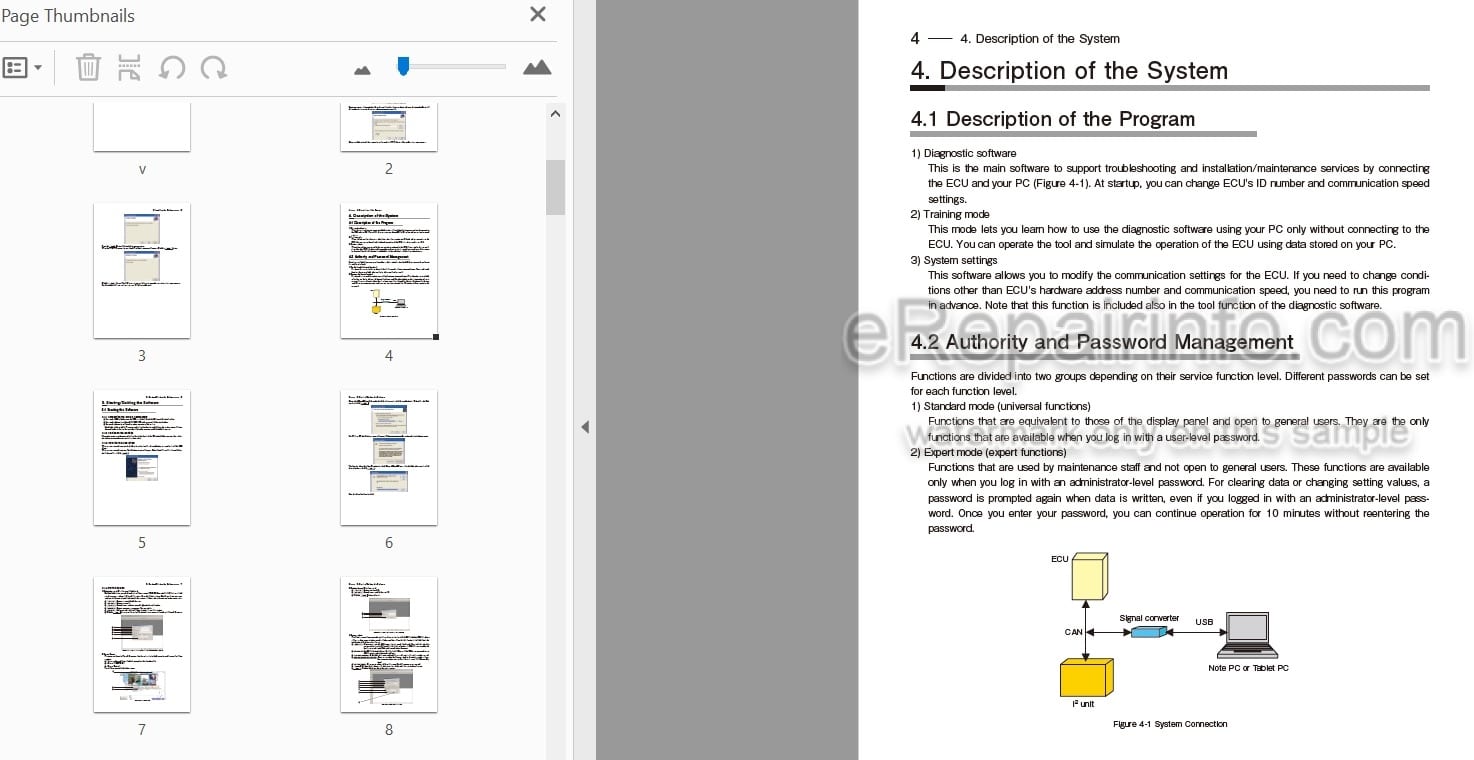This screenshot has width=1474, height=760.
Task: Reduce thumbnail size small mountain icon
Action: (x=362, y=70)
